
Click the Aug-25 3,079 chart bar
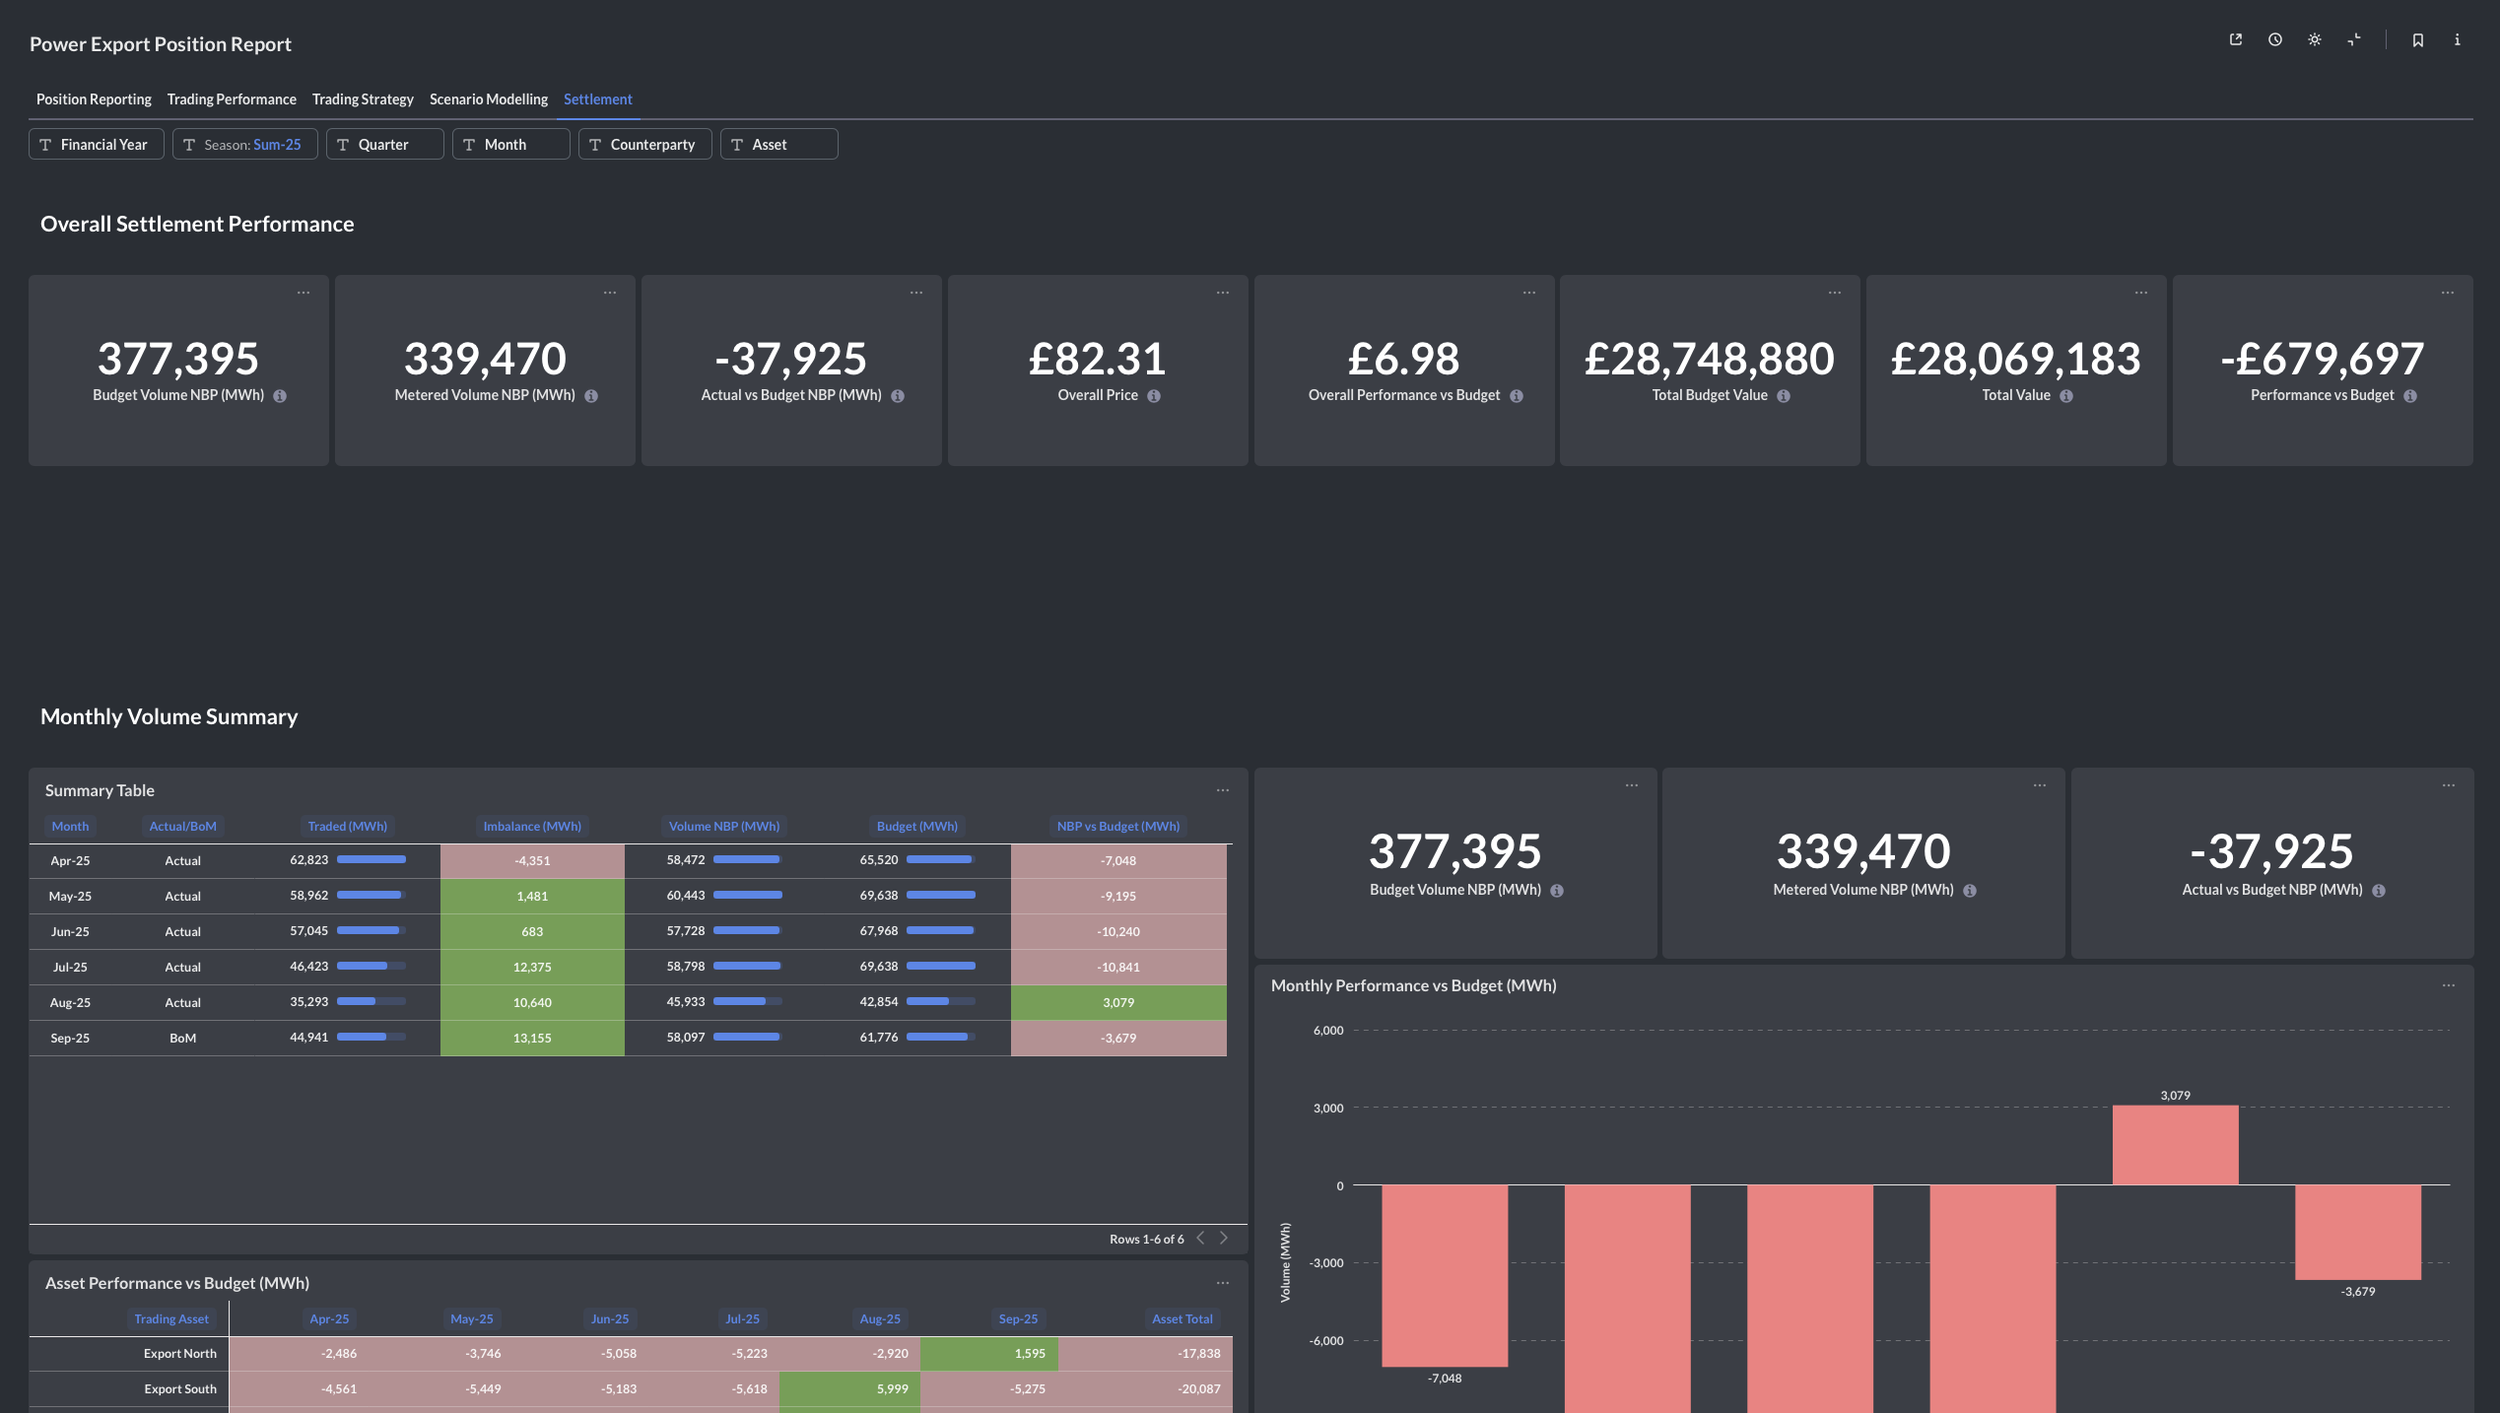pos(2174,1144)
